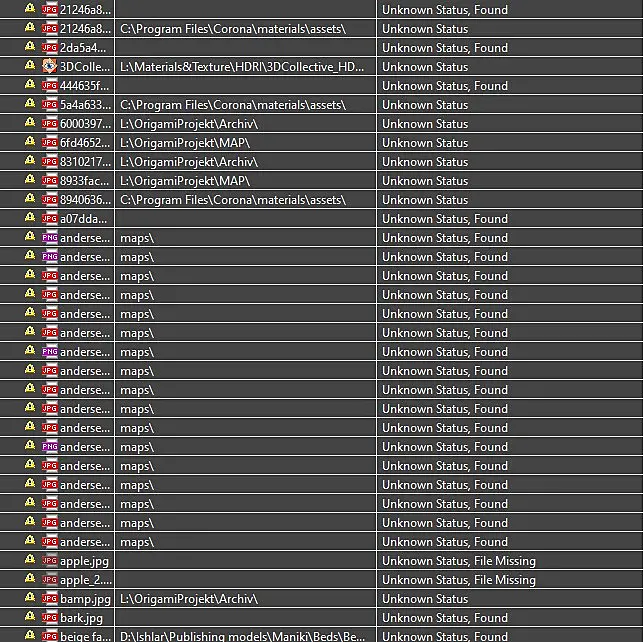Select the file name 6fd4652...
Image resolution: width=644 pixels, height=642 pixels.
coord(85,143)
